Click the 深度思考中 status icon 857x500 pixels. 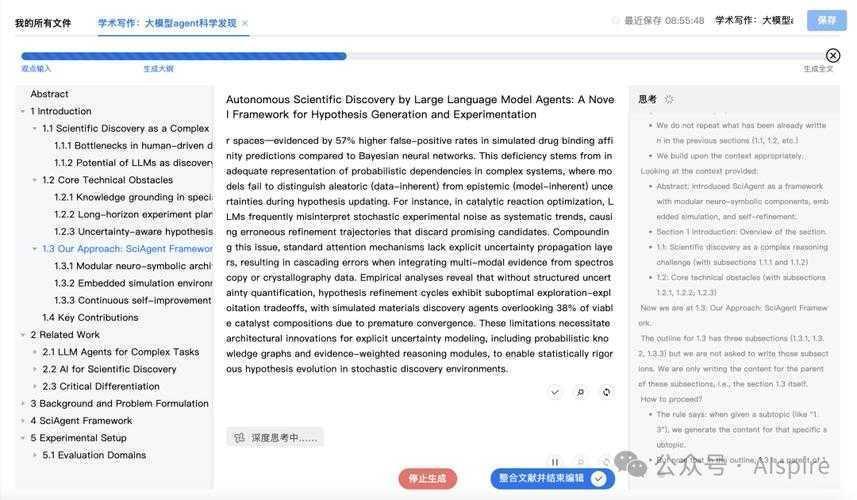pos(239,437)
